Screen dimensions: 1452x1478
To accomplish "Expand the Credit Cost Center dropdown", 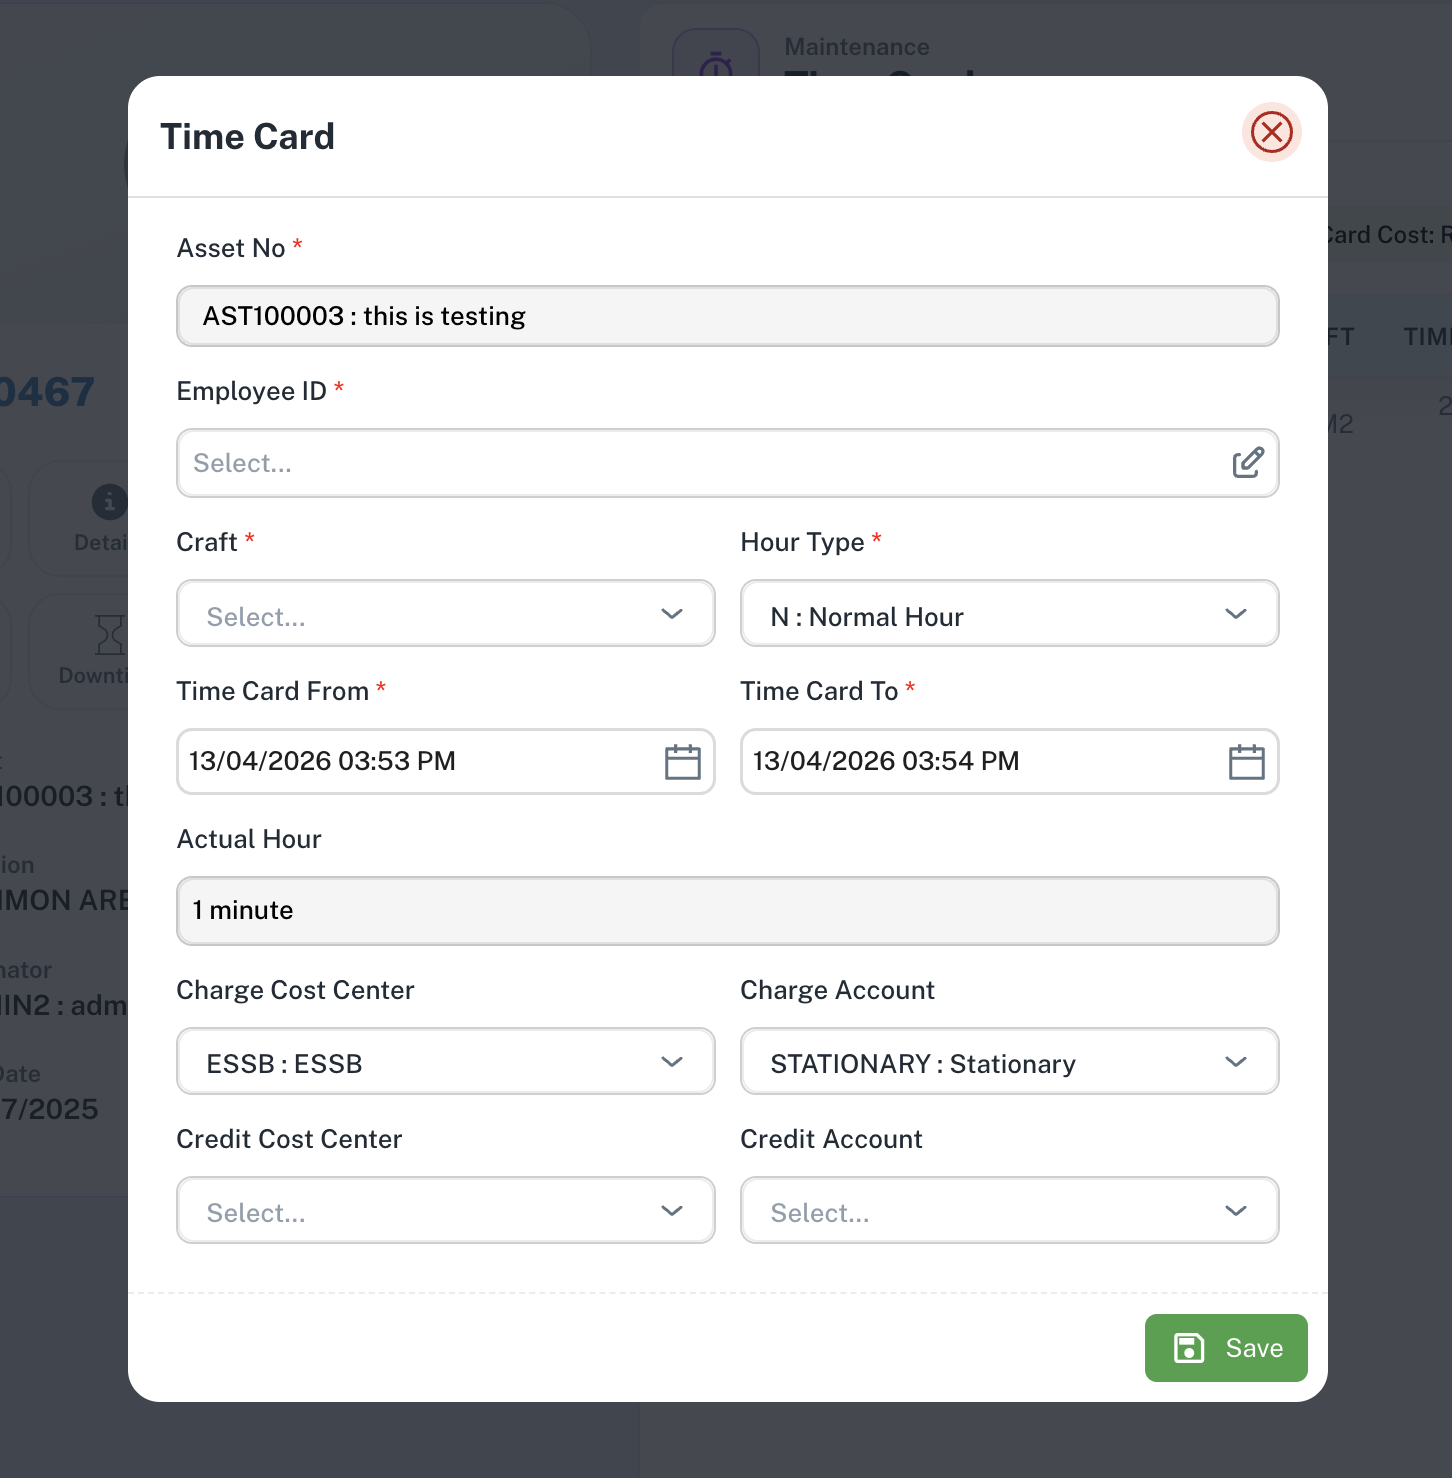I will click(672, 1211).
